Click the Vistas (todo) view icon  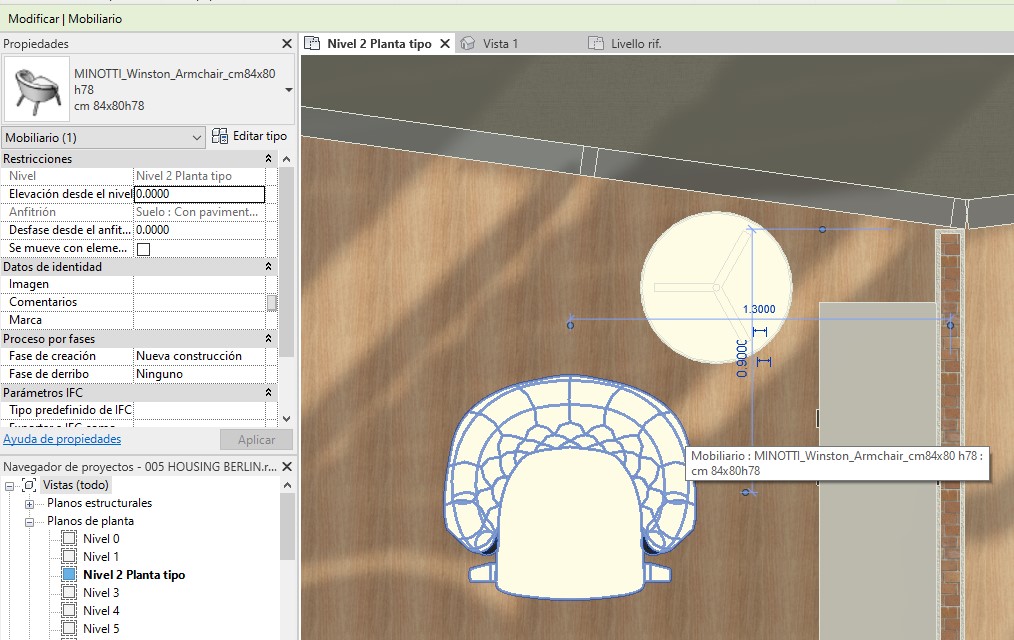(30, 485)
